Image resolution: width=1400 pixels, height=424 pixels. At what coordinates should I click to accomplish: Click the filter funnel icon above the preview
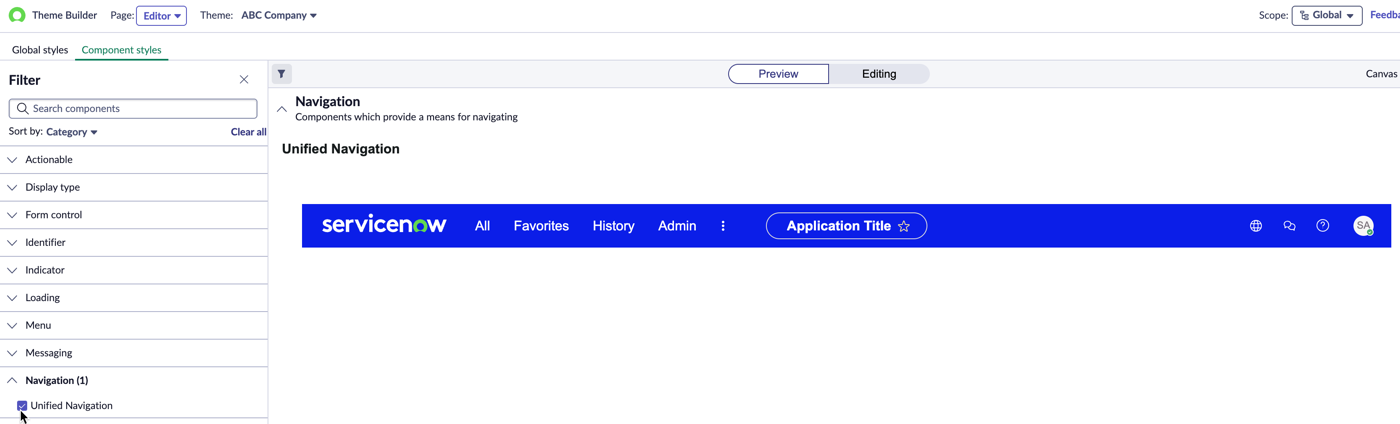point(282,74)
